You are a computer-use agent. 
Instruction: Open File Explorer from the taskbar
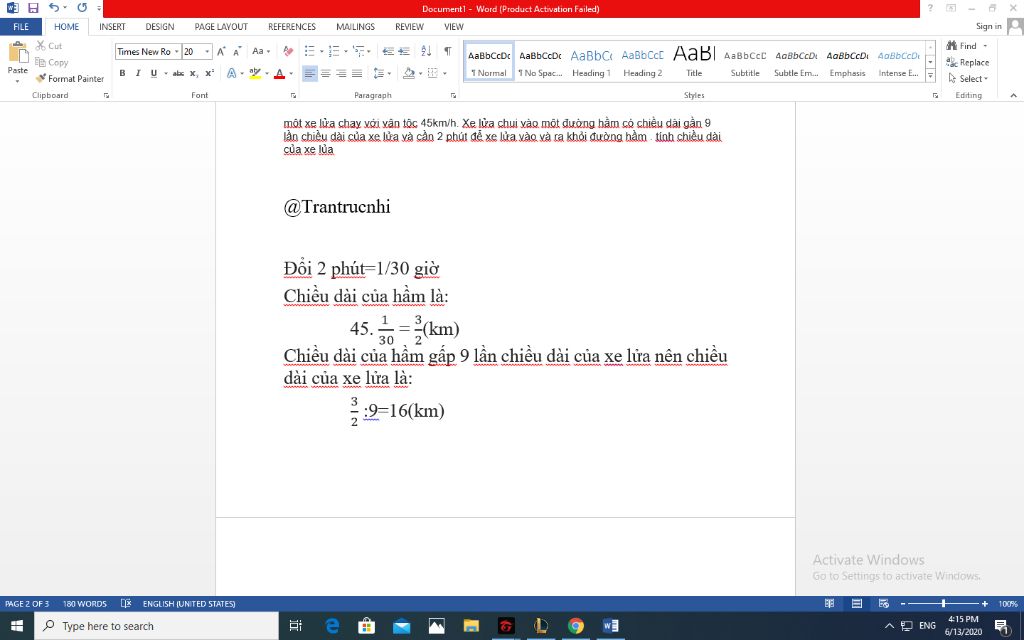(471, 626)
